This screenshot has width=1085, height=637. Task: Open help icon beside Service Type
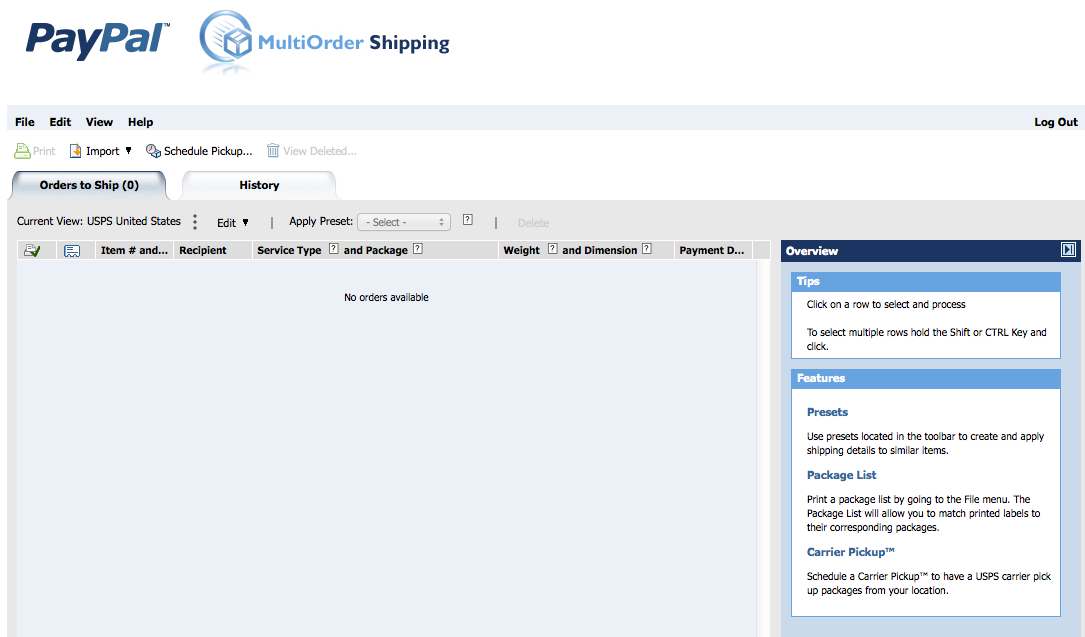point(334,249)
